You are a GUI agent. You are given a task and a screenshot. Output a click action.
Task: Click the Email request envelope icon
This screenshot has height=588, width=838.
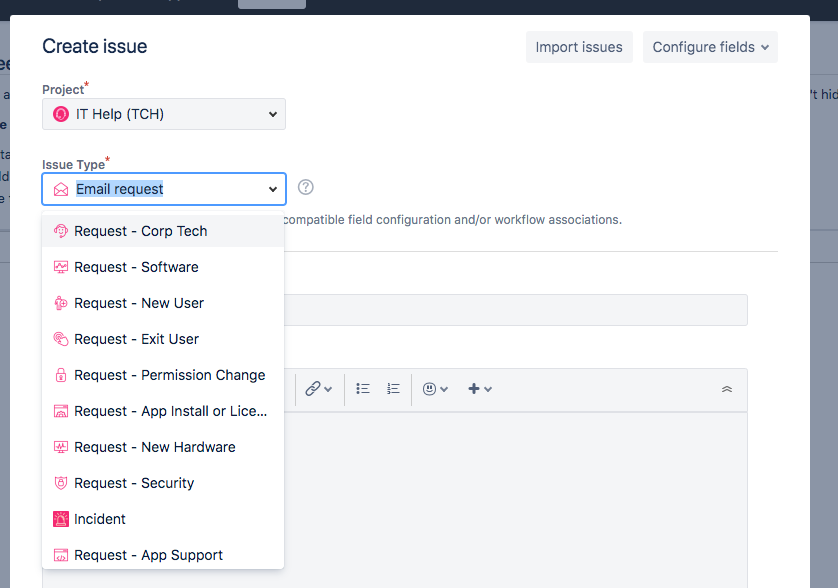tap(61, 189)
